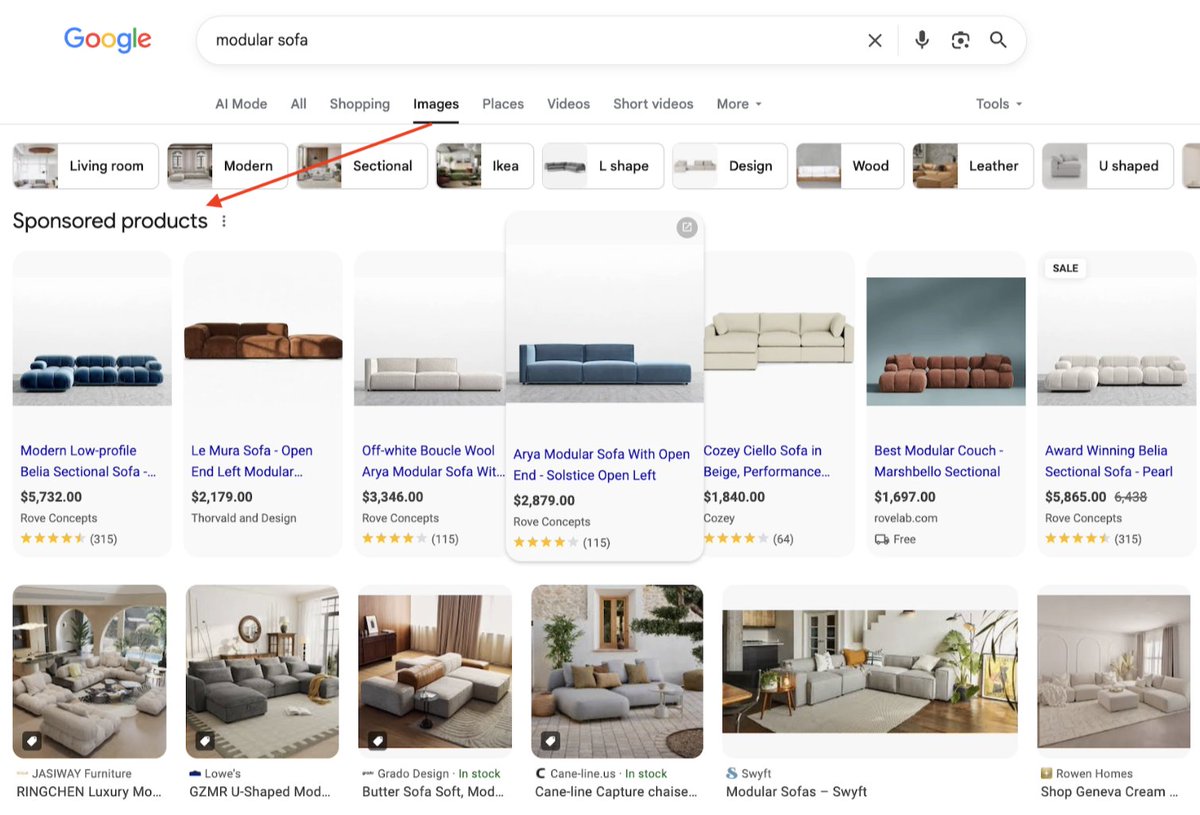1200x815 pixels.
Task: Click tag icon on JASIWAY Furniture image
Action: click(32, 741)
